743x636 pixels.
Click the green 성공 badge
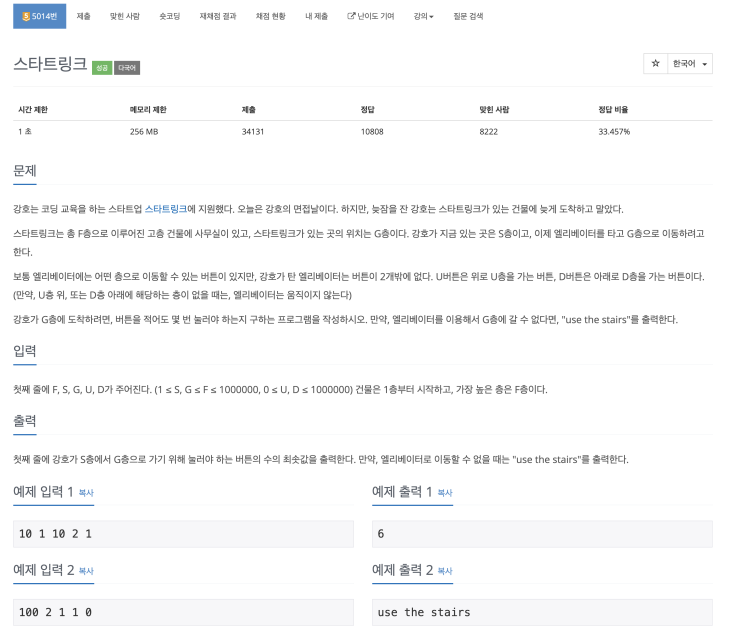tap(102, 68)
